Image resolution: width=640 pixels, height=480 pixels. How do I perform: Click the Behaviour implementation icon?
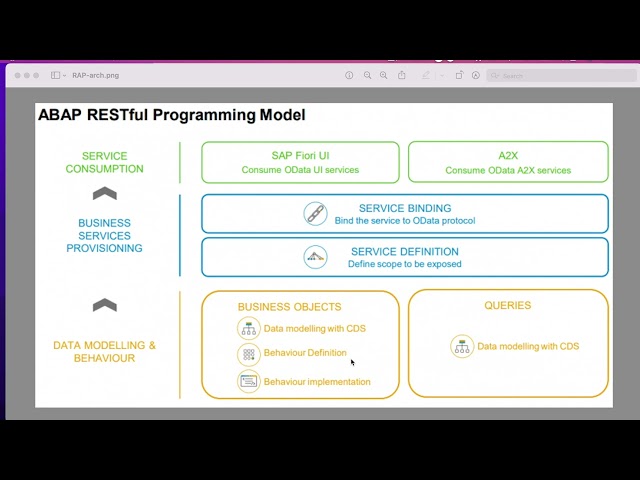click(249, 381)
